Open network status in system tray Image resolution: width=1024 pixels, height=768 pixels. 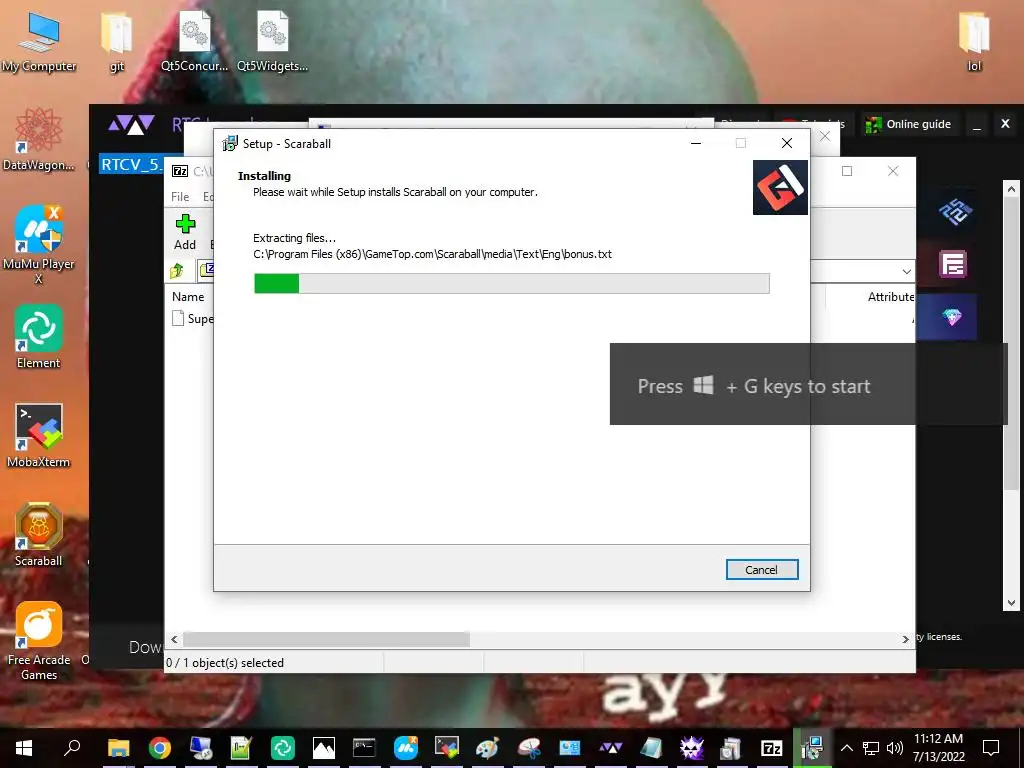[871, 748]
